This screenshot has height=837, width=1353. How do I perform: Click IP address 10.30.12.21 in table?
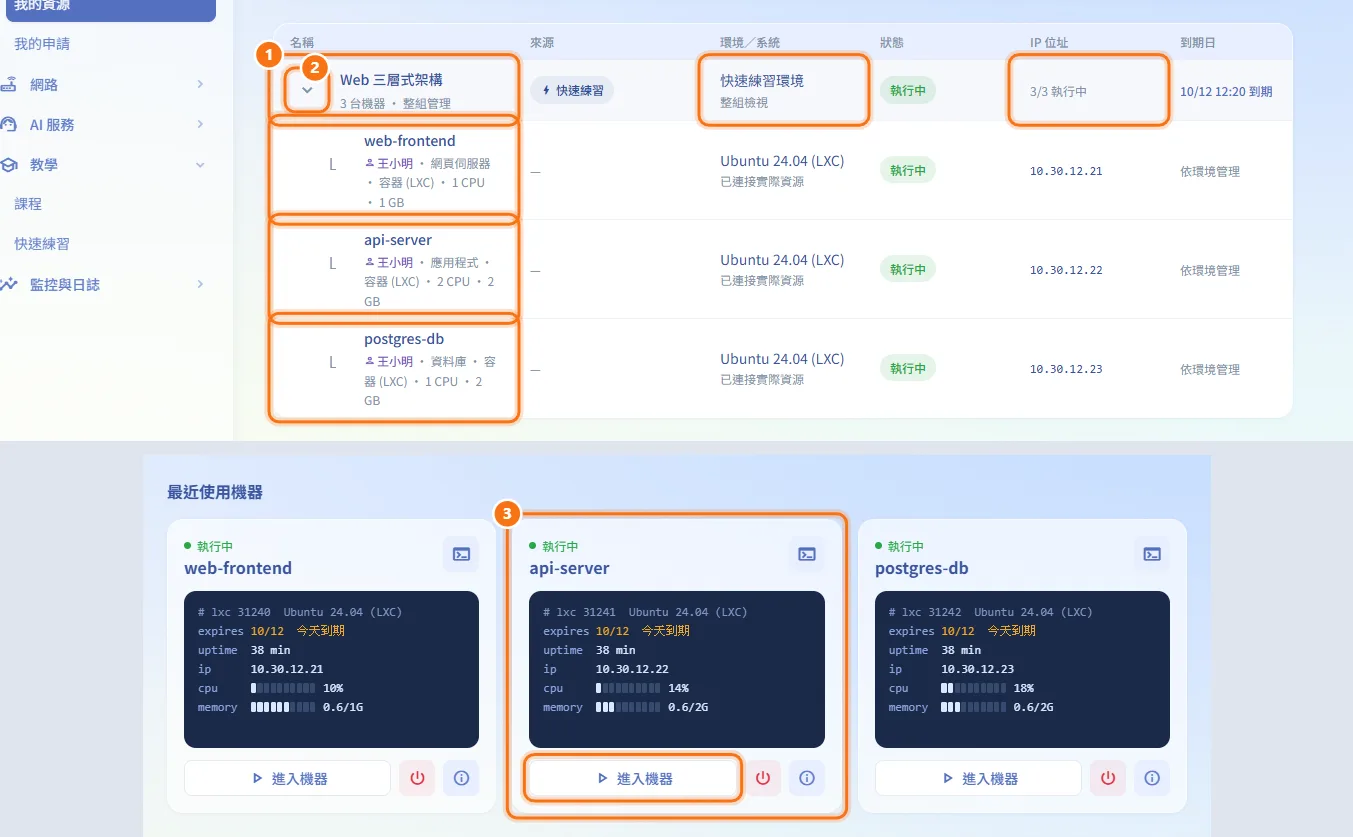pyautogui.click(x=1066, y=171)
